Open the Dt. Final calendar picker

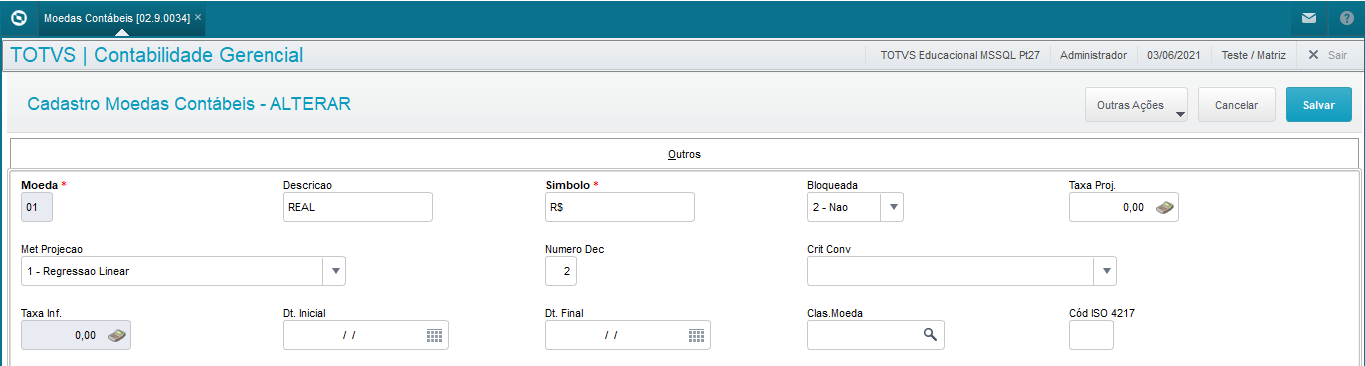(x=696, y=335)
